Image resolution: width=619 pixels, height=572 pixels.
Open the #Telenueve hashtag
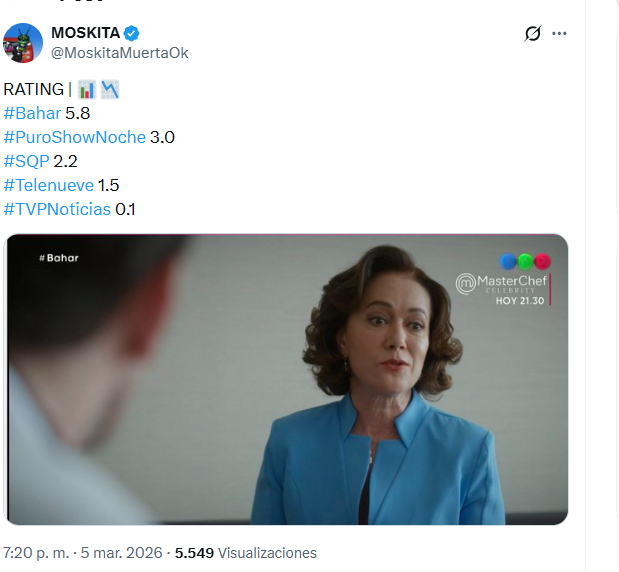pos(49,185)
